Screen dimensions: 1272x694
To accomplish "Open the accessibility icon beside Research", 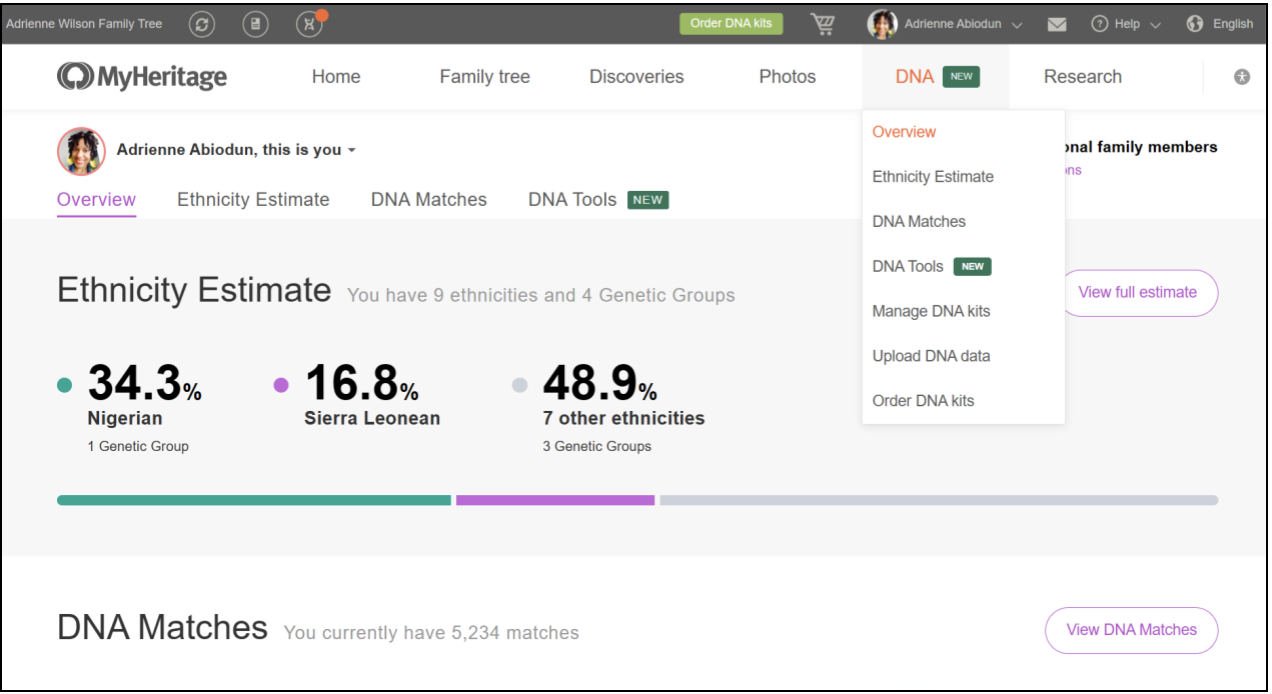I will point(1242,77).
